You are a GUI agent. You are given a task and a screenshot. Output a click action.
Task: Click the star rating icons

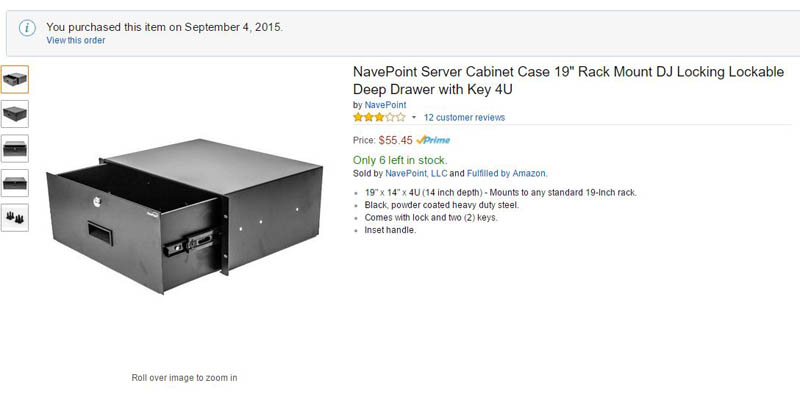379,117
